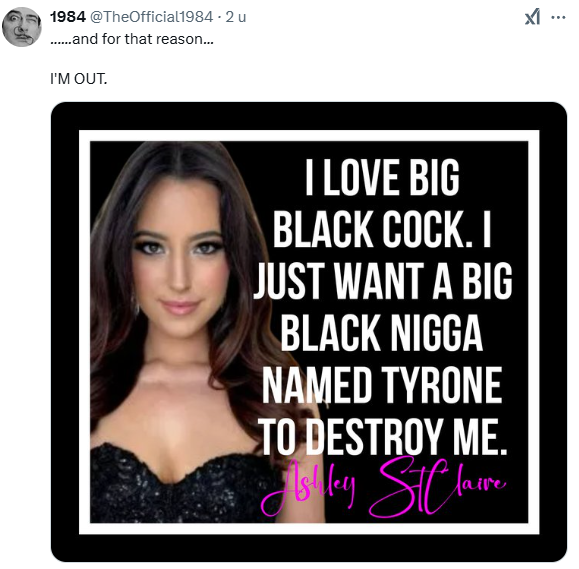Click the 'I LOVE BIG' first caption line
579x569 pixels.
click(x=383, y=177)
